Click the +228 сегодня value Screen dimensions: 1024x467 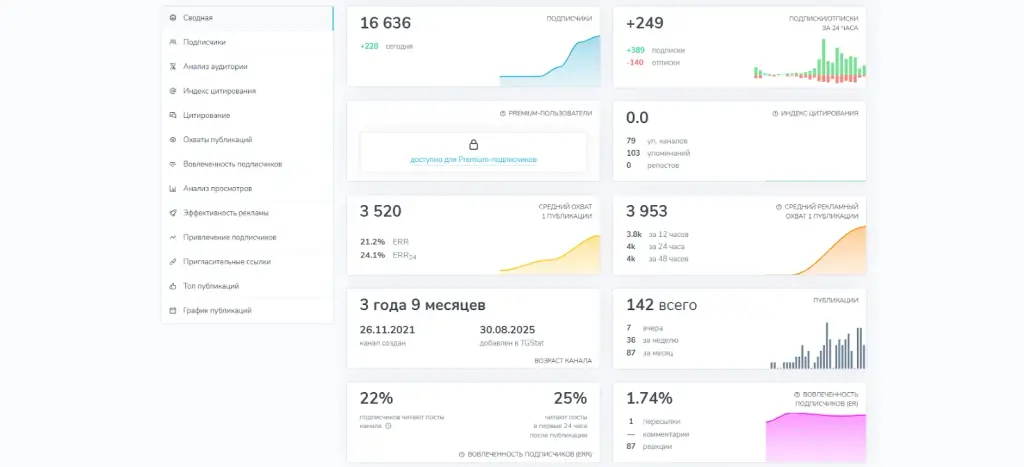point(387,46)
